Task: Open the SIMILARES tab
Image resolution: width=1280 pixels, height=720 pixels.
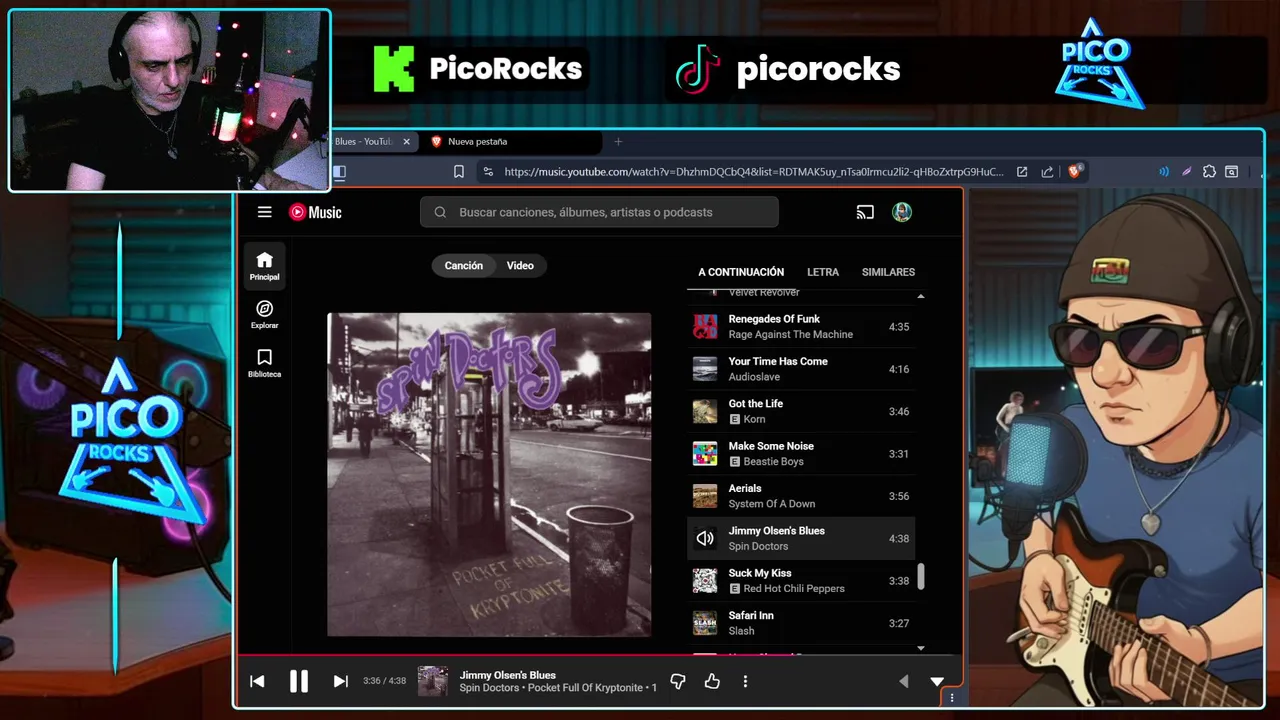Action: click(x=888, y=272)
